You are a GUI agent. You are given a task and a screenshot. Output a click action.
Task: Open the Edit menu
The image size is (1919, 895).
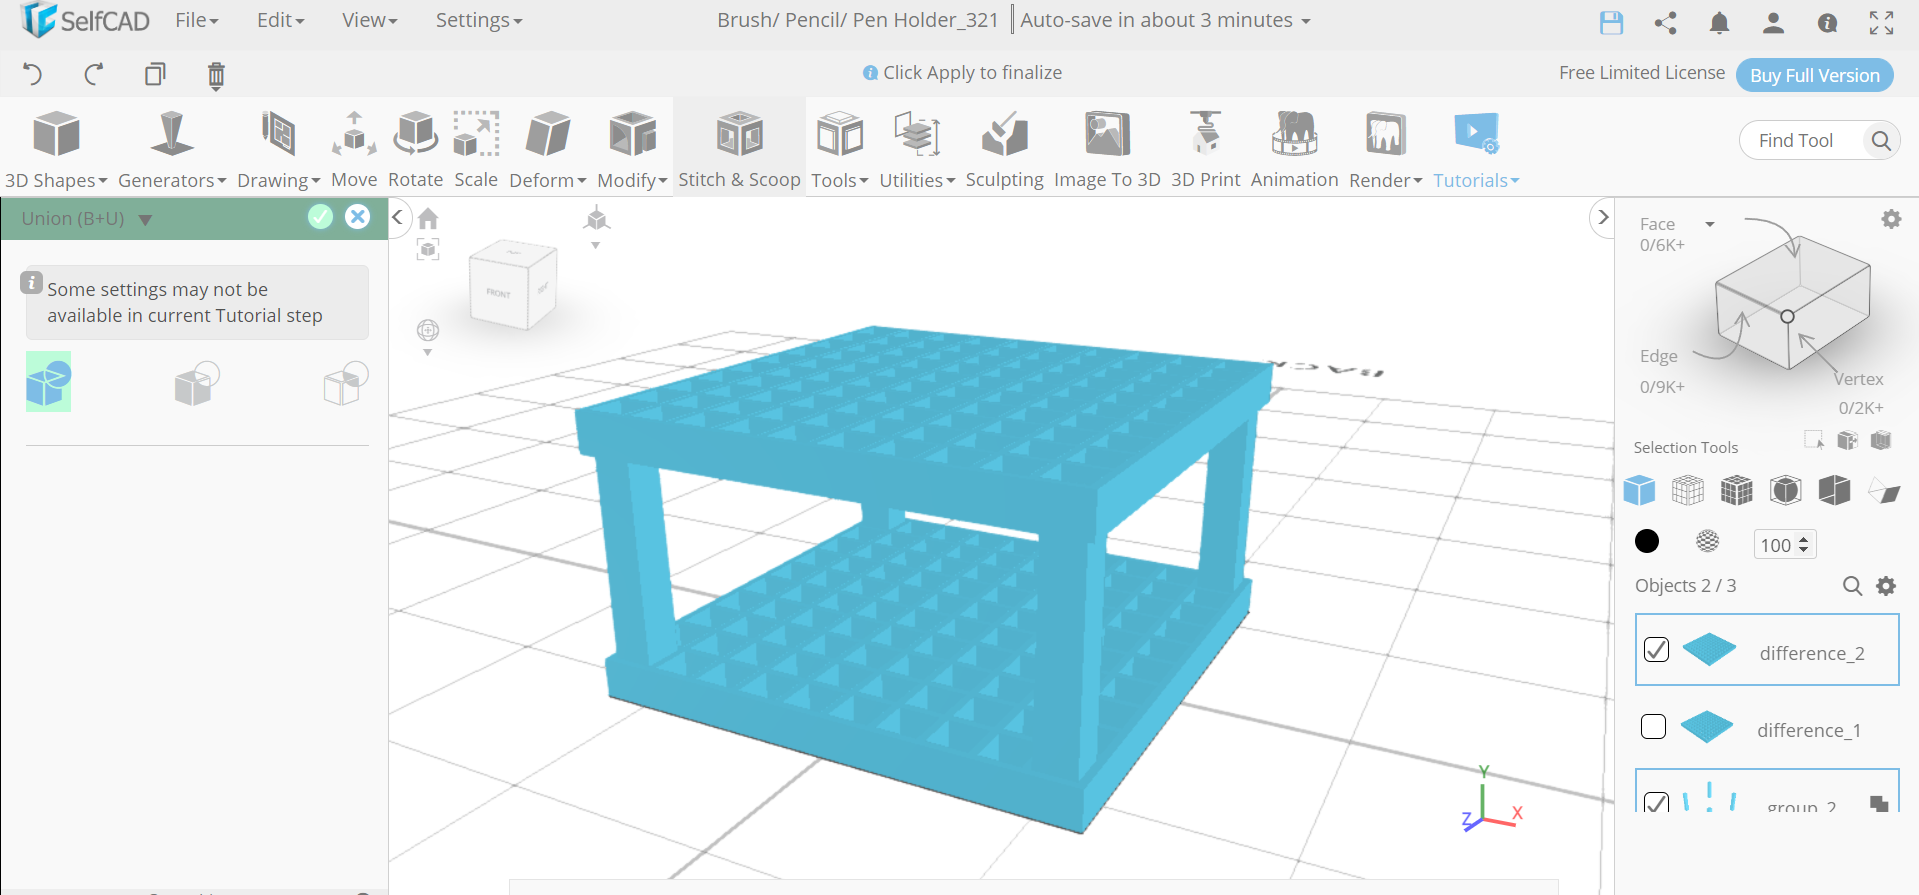(280, 20)
